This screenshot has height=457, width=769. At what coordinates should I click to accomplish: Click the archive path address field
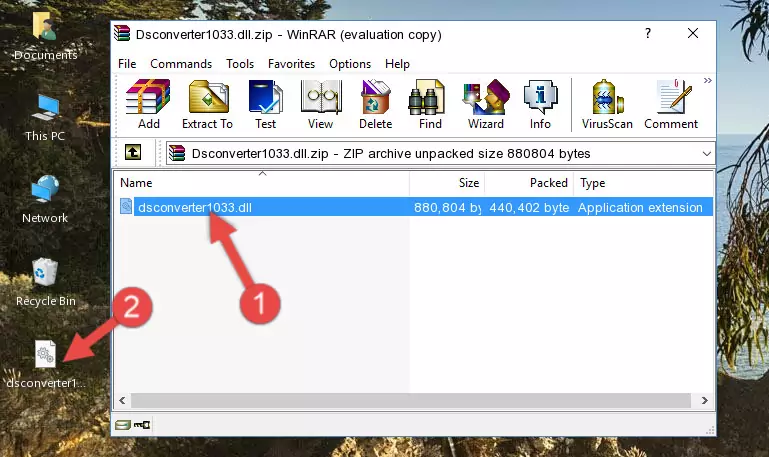440,153
